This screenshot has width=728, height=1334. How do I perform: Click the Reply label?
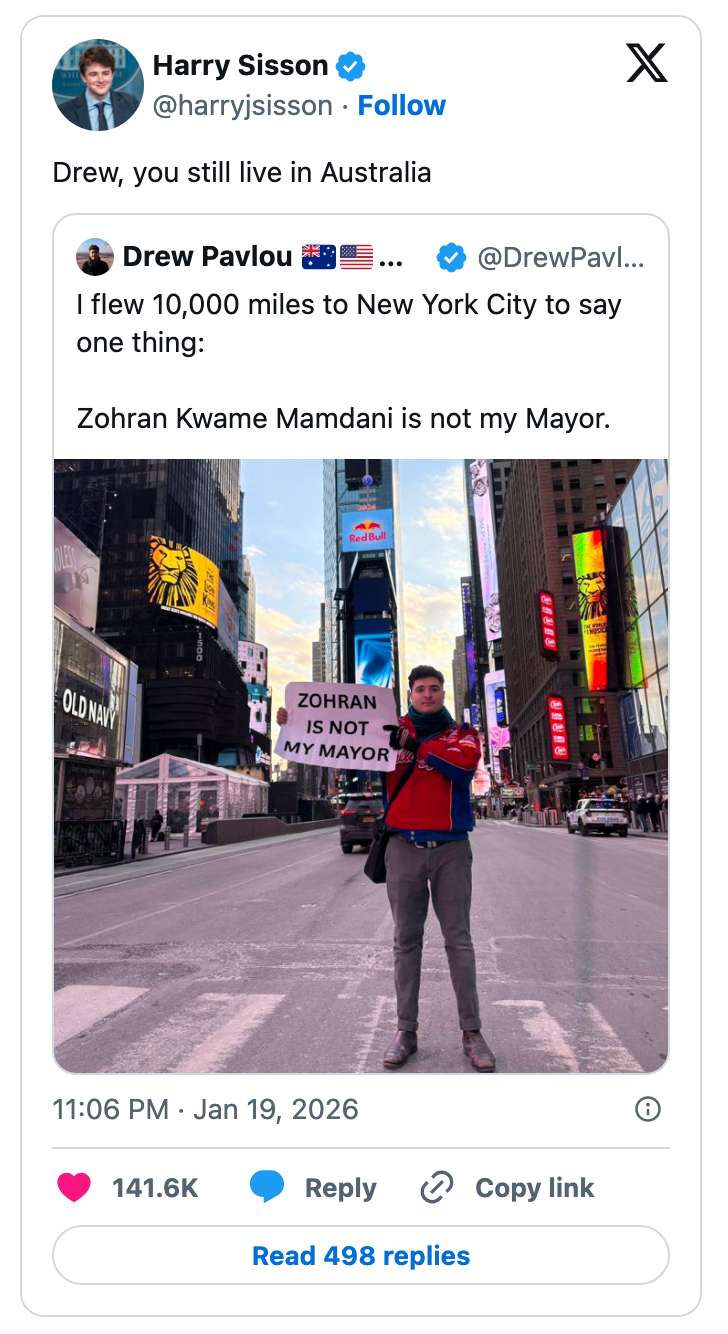tap(340, 1188)
